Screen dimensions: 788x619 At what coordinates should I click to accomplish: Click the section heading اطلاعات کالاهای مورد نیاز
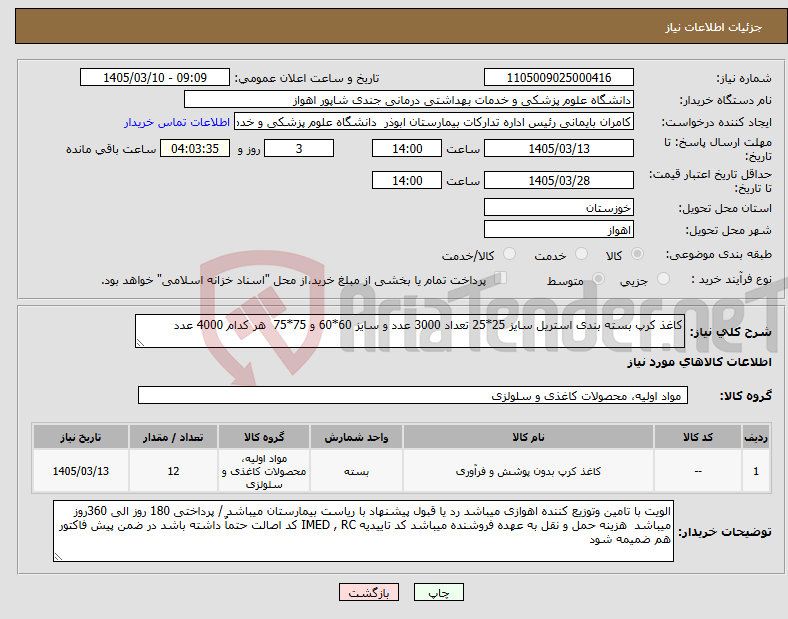point(699,362)
